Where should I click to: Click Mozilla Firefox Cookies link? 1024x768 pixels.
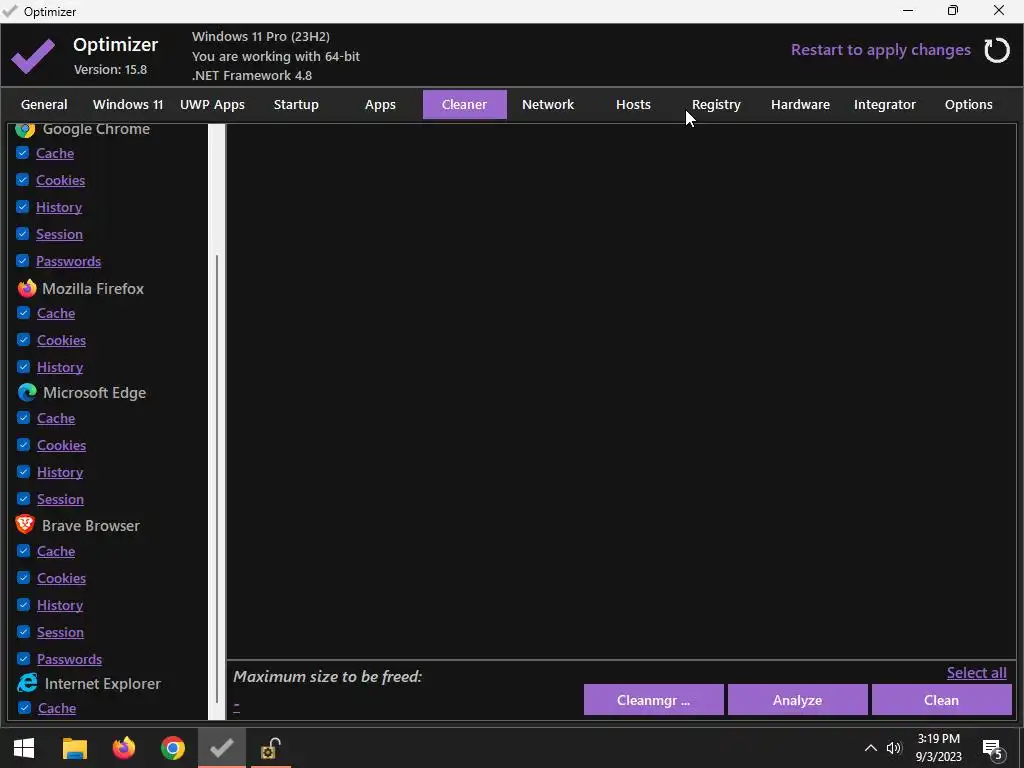[x=61, y=340]
